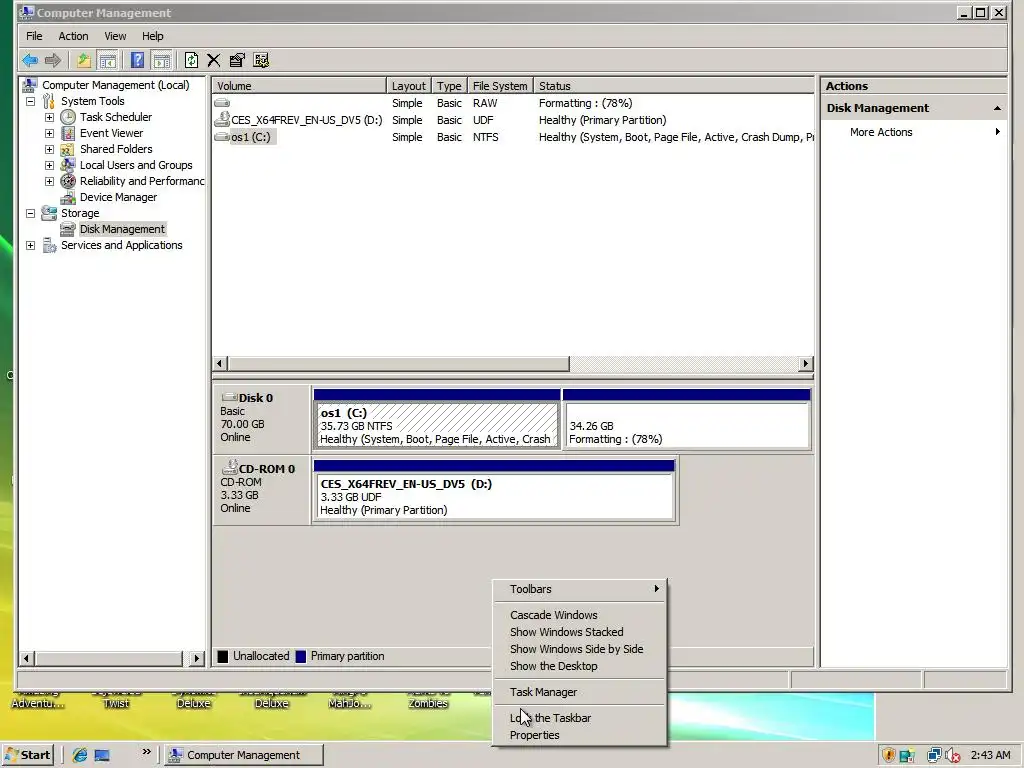
Task: Expand Local Users and Groups node
Action: (x=50, y=165)
